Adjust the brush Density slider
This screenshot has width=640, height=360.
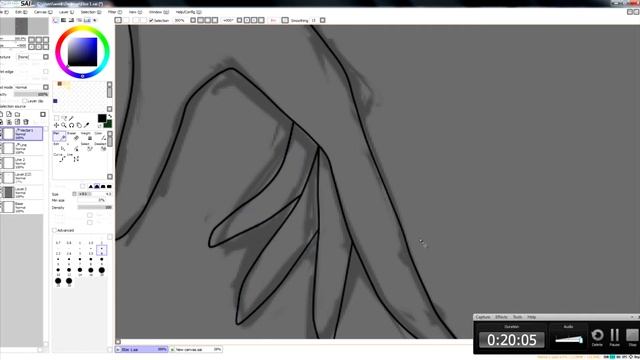pos(94,207)
